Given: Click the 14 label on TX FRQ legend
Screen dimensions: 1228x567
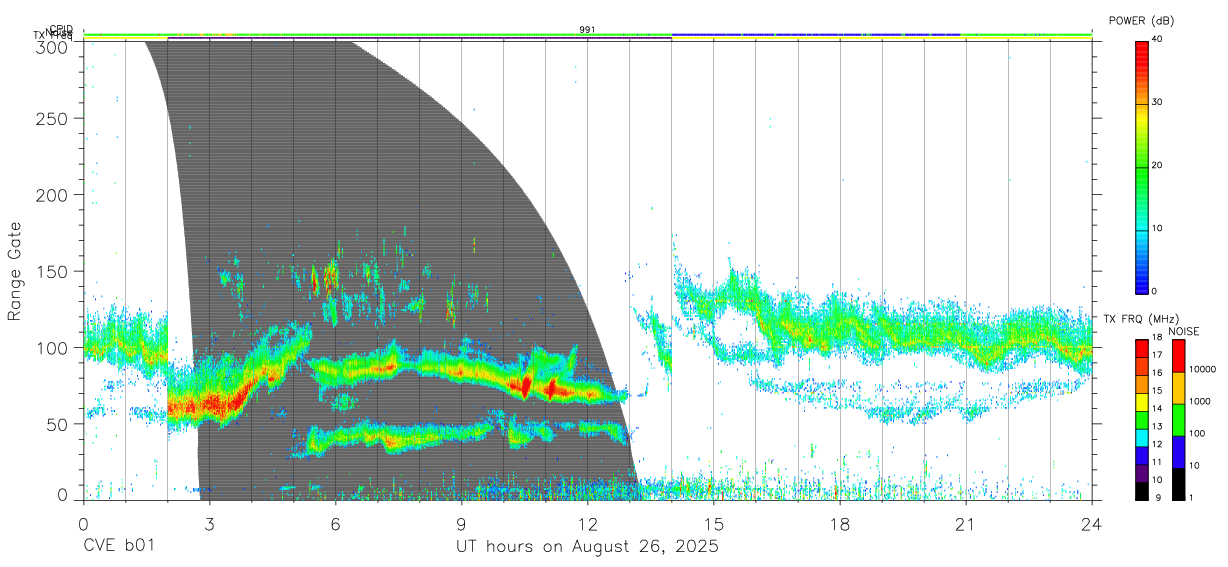Looking at the screenshot, I should [x=1157, y=408].
